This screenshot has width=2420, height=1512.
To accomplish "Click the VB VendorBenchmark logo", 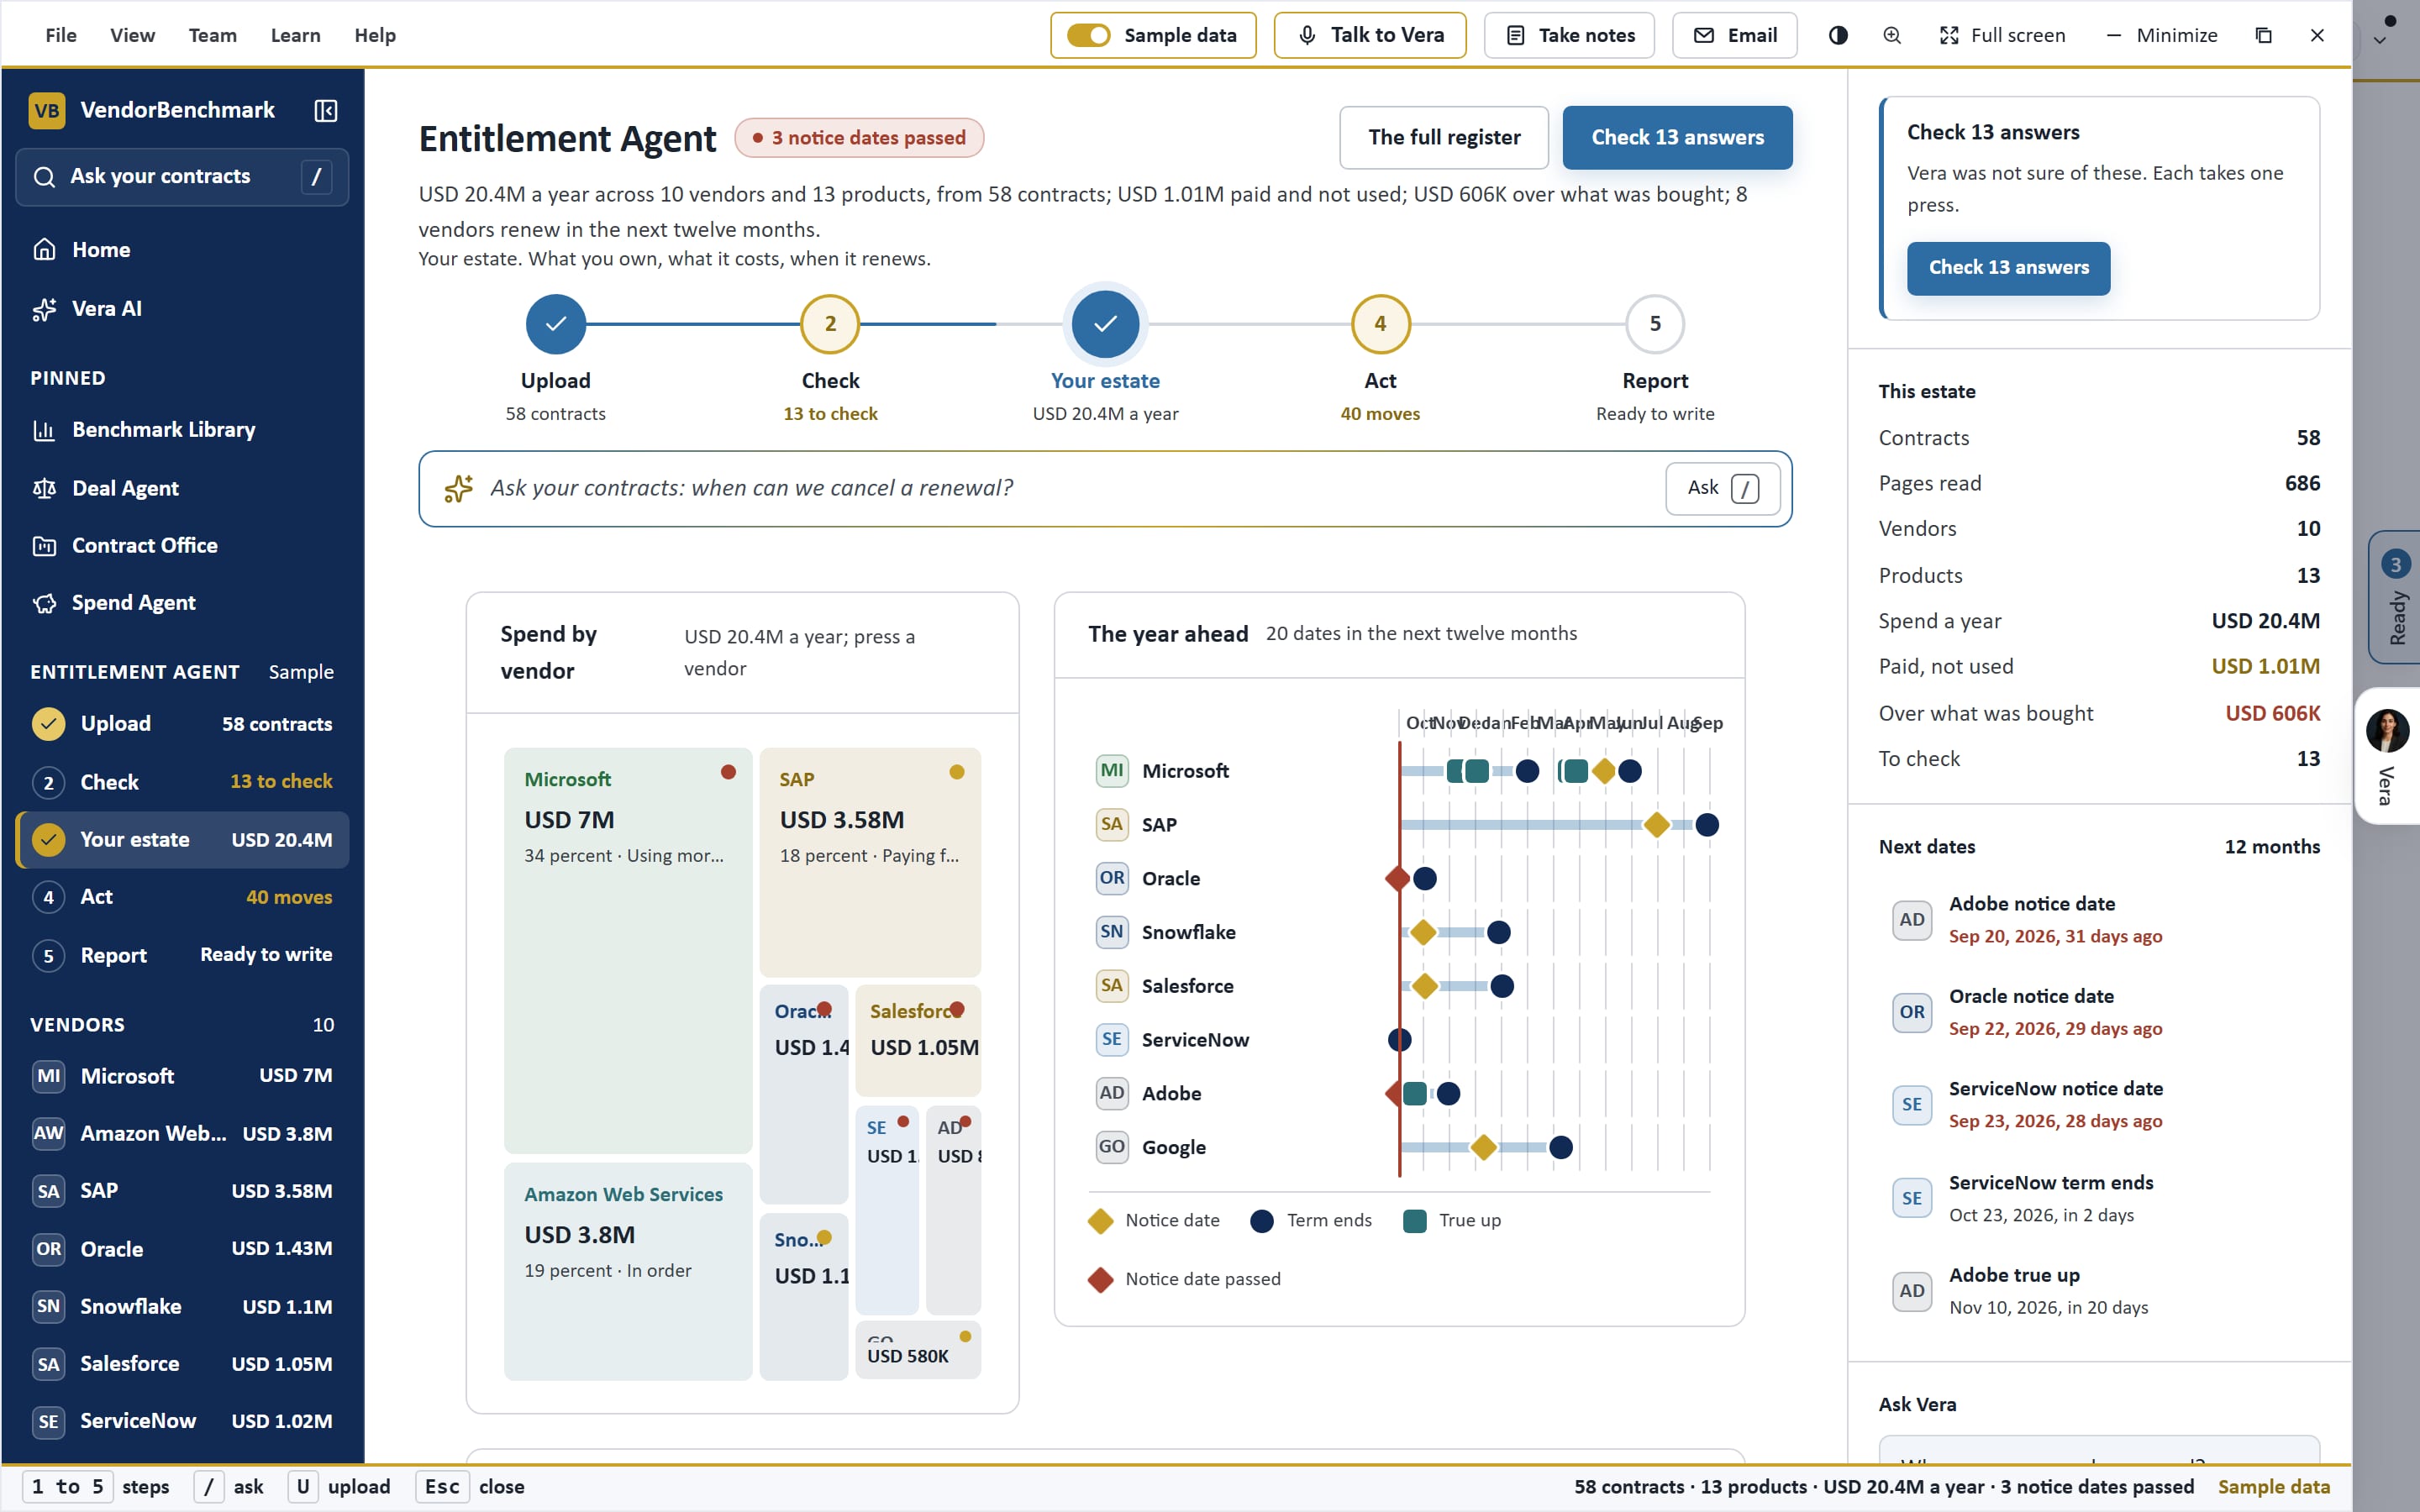I will click(x=47, y=110).
